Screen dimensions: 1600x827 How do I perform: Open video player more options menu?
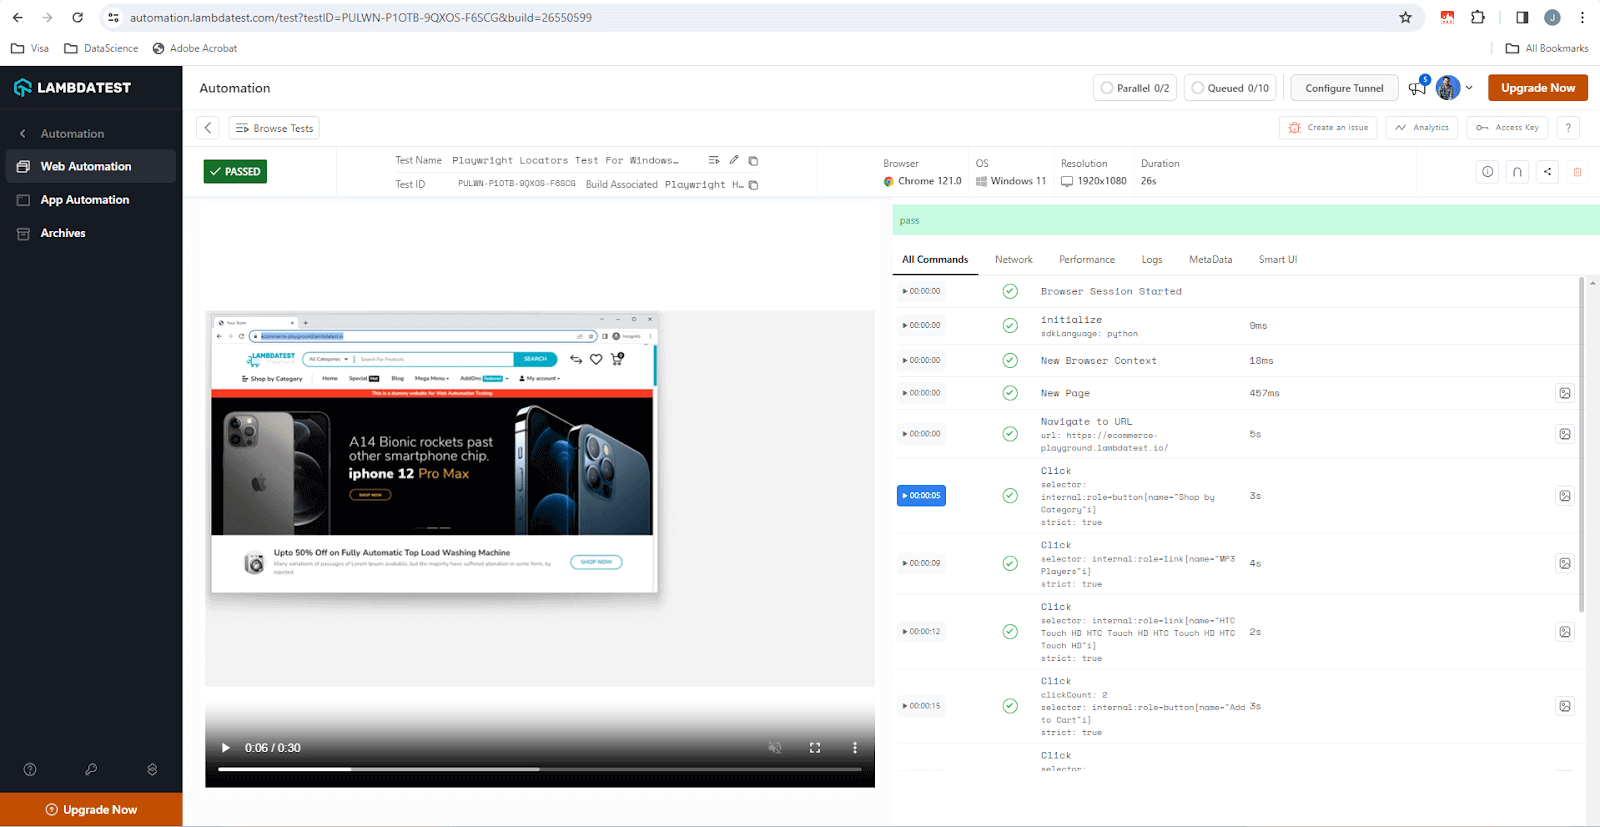(854, 748)
